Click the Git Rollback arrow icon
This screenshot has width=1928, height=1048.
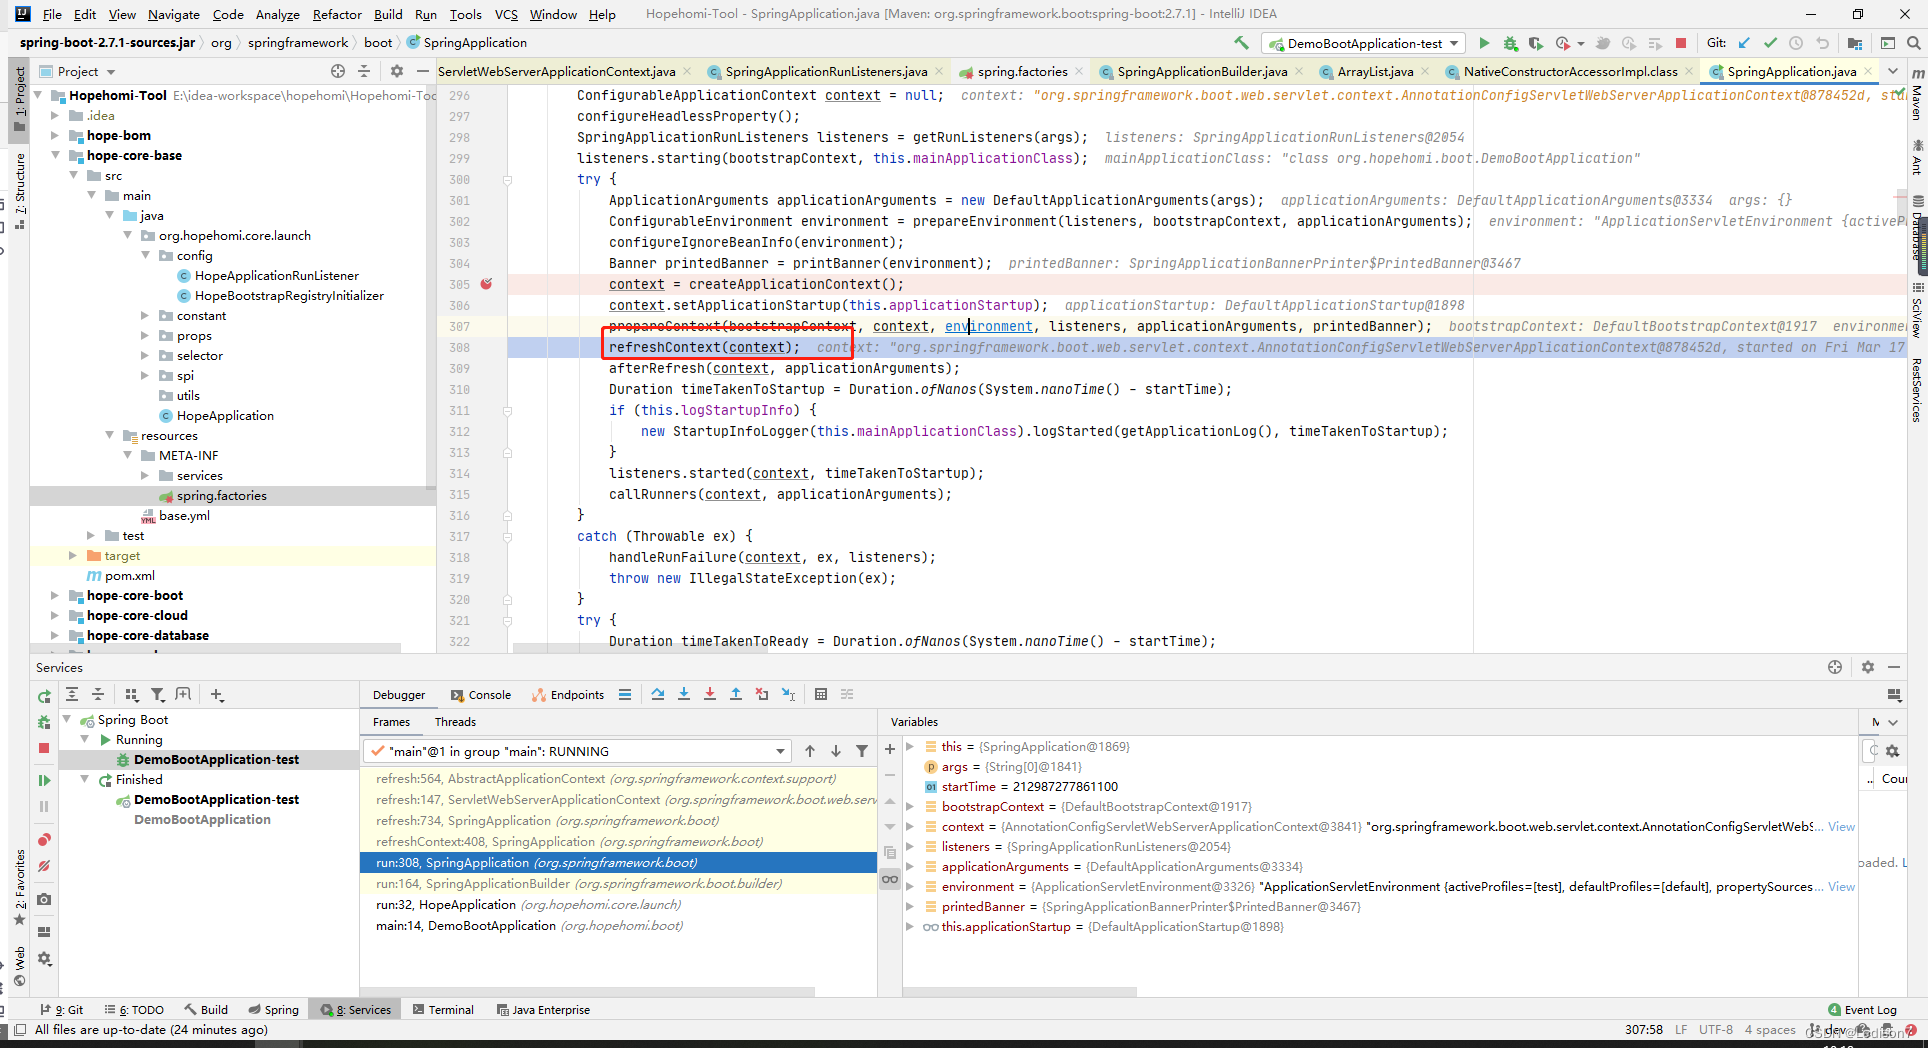point(1822,43)
